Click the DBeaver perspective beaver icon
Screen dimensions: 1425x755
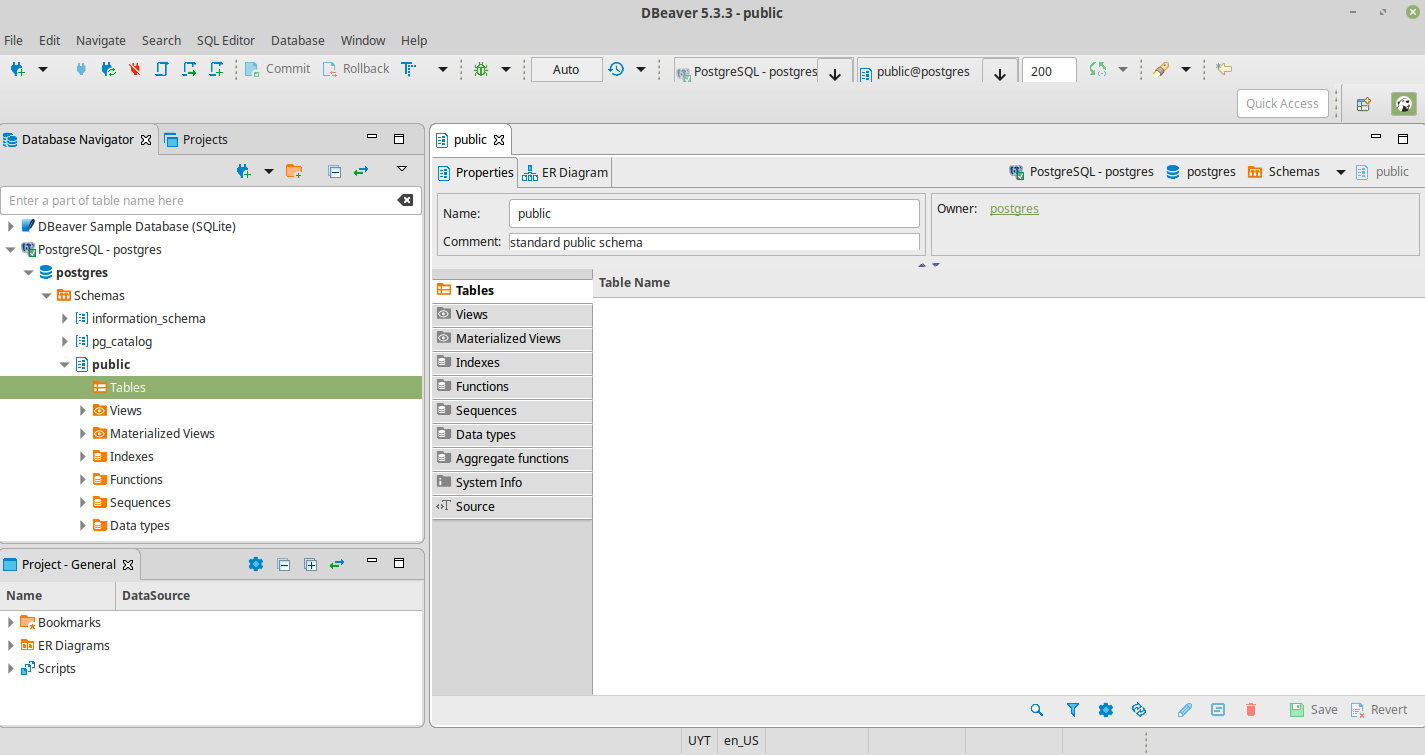pyautogui.click(x=1404, y=104)
